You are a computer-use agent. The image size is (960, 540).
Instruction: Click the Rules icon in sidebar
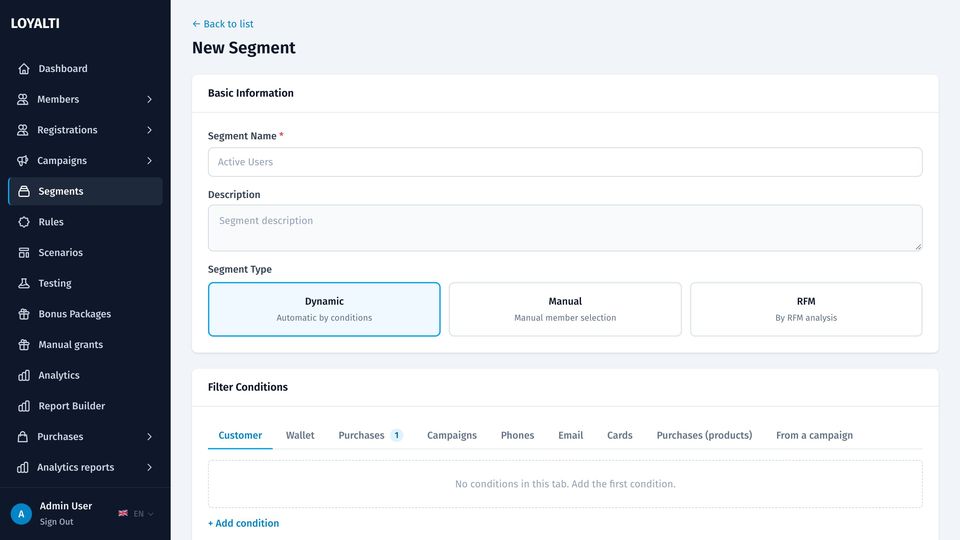click(24, 222)
